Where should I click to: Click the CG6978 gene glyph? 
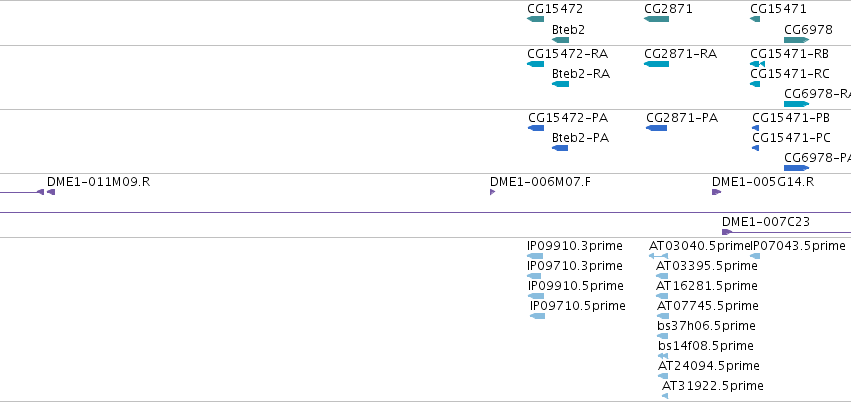(x=797, y=40)
